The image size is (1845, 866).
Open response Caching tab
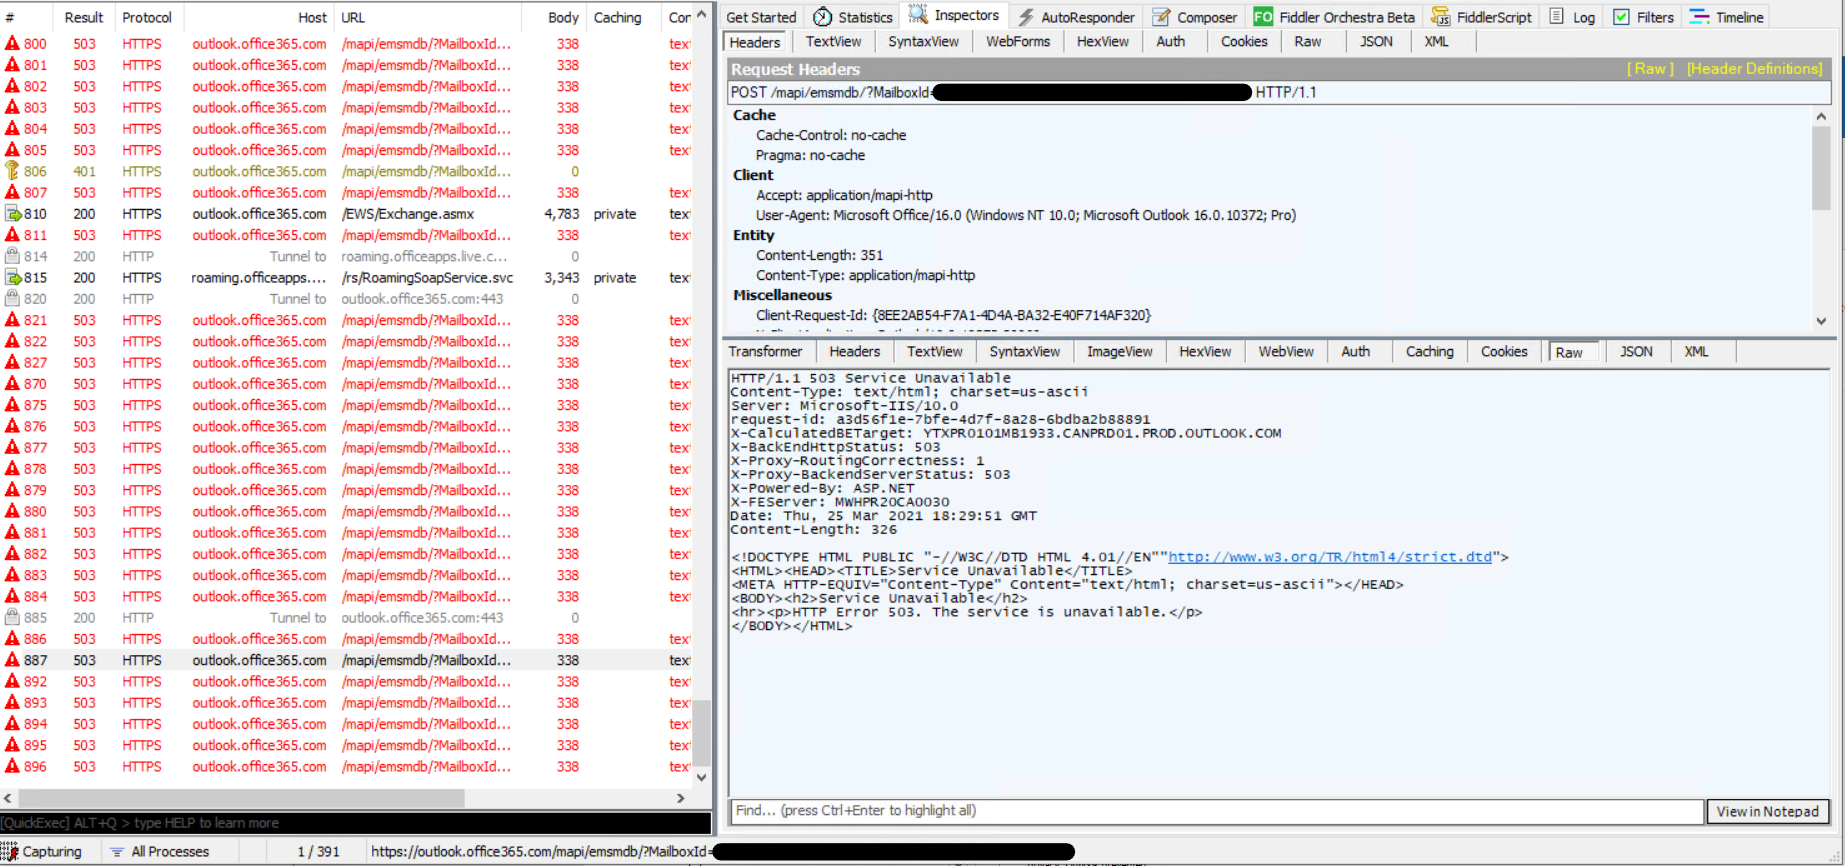pos(1429,352)
